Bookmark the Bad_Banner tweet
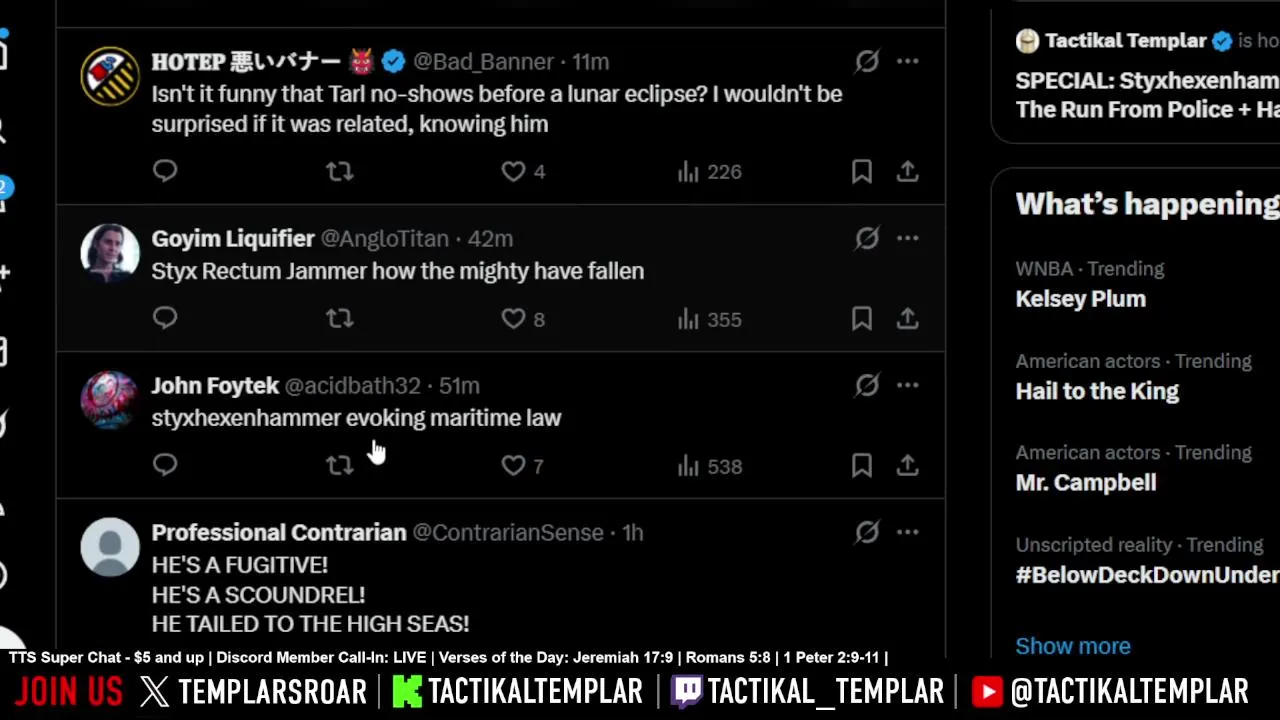The image size is (1280, 720). 861,172
